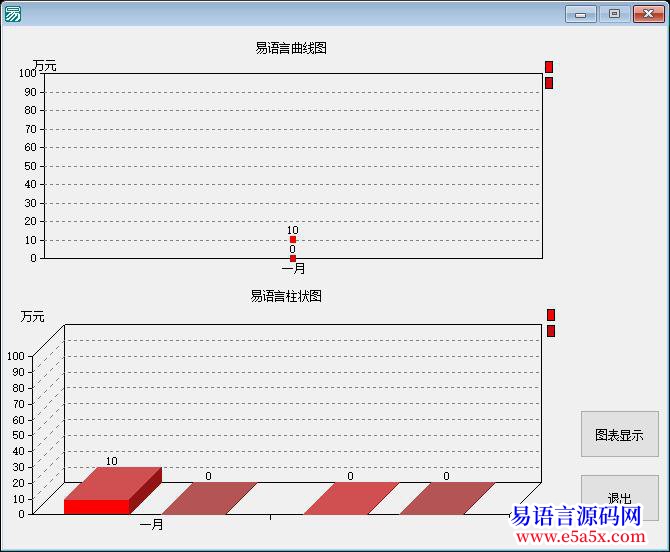
Task: Select the red data point labeled 10
Action: (293, 240)
